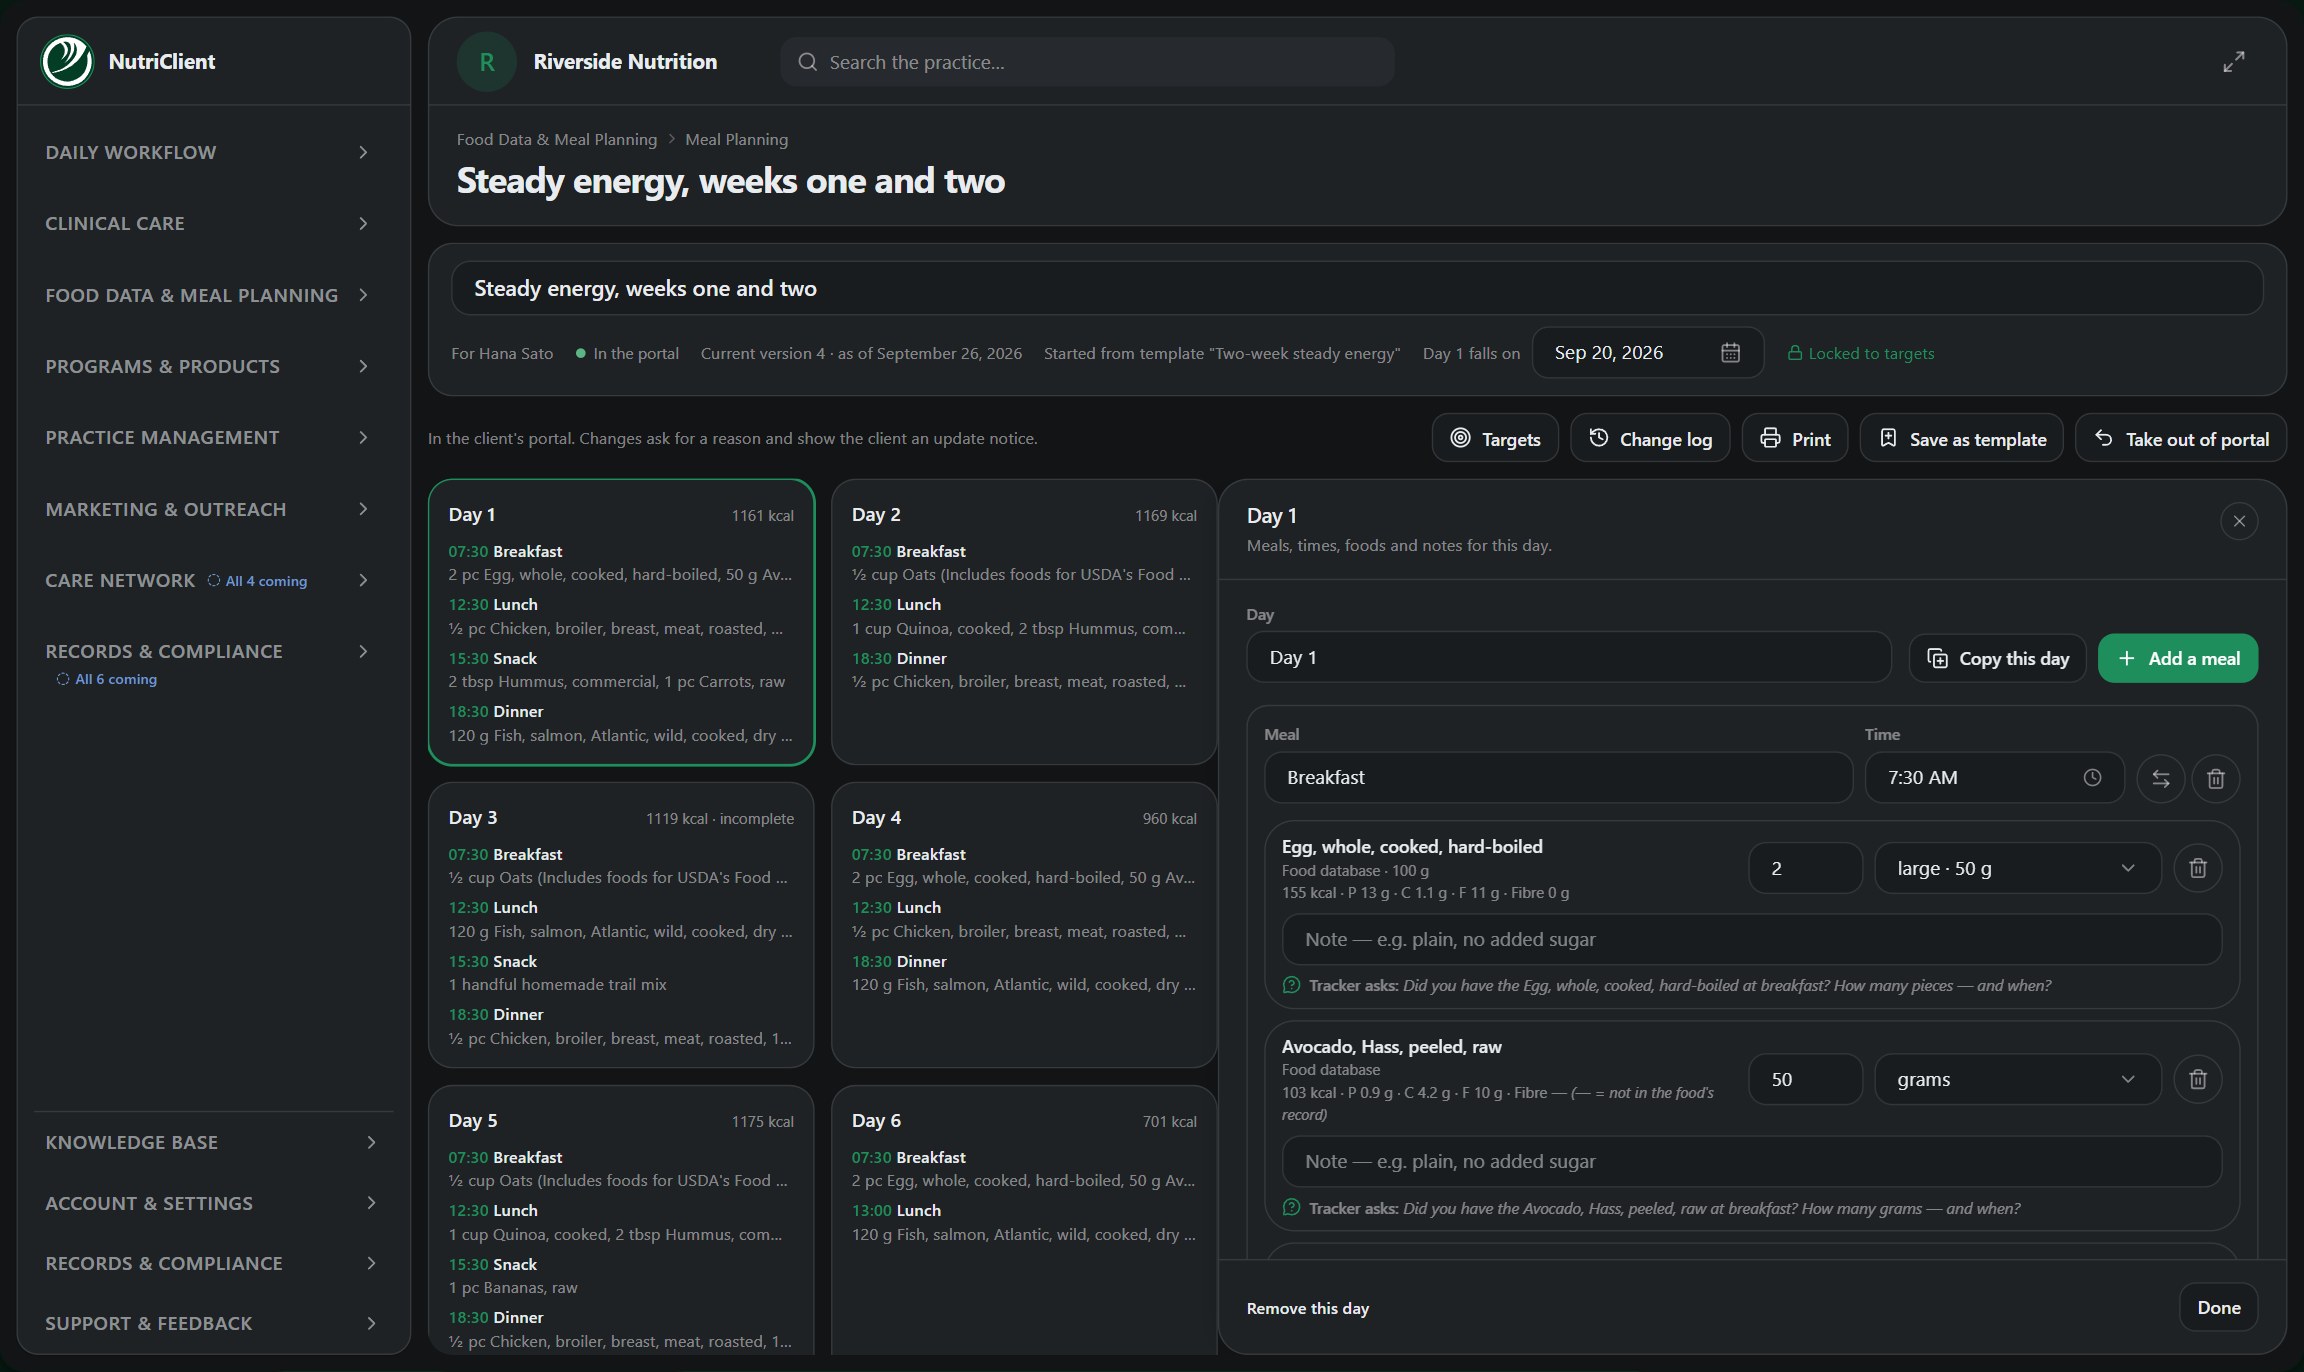Click the clock icon in Time field
Image resolution: width=2304 pixels, height=1372 pixels.
click(x=2092, y=778)
